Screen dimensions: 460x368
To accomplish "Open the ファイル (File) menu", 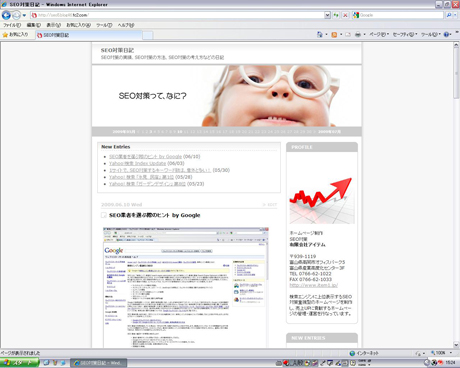I will click(12, 25).
